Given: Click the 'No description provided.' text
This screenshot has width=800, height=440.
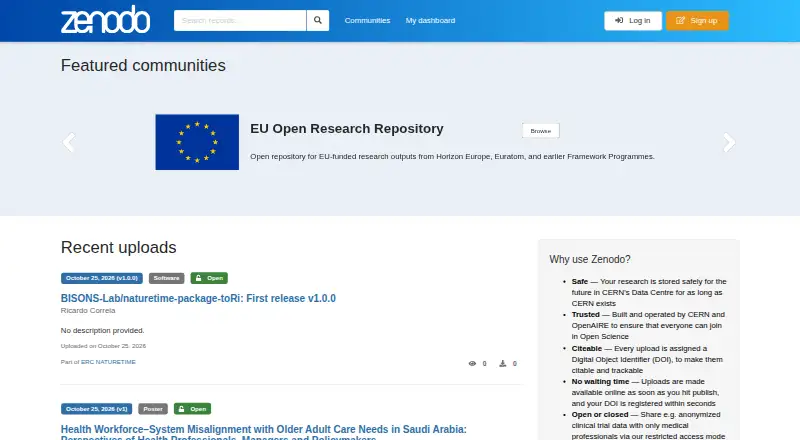Looking at the screenshot, I should pos(103,330).
